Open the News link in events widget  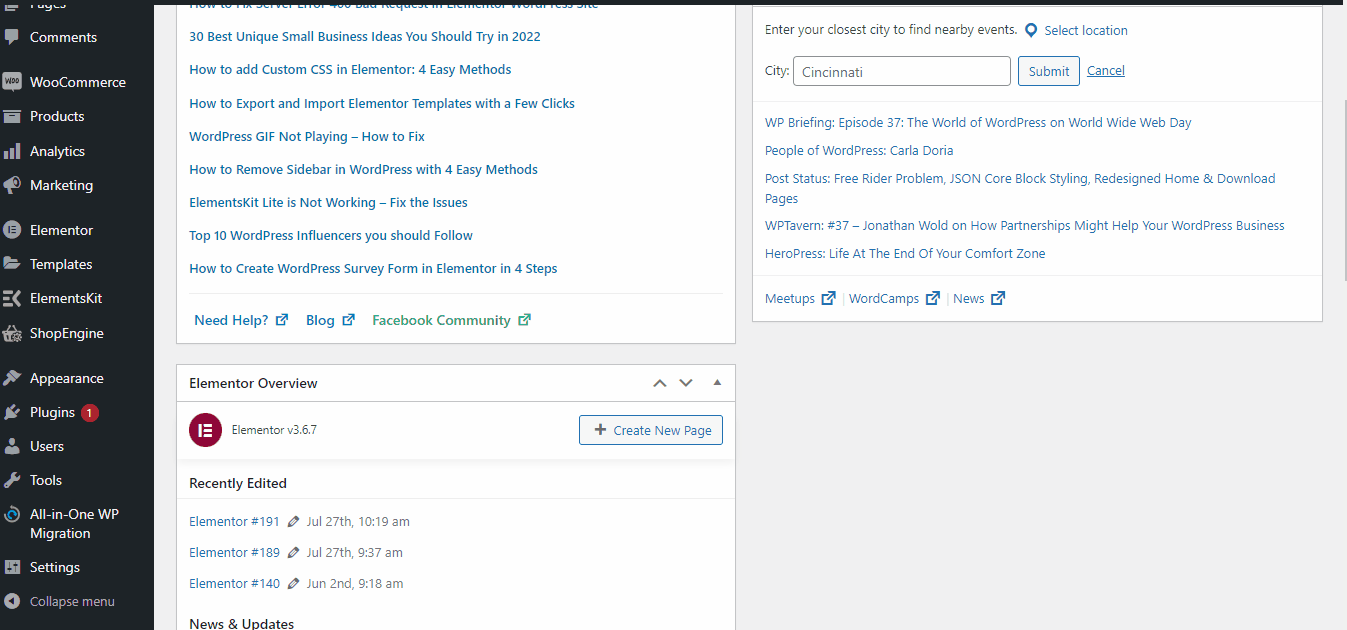tap(969, 298)
